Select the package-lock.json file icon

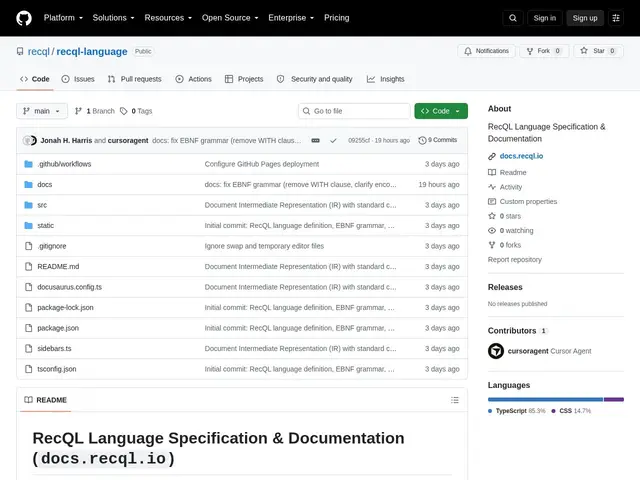(28, 307)
